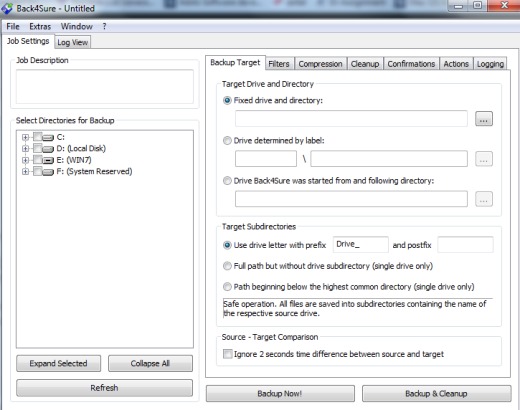
Task: Open the Cleanup tab
Action: (365, 64)
